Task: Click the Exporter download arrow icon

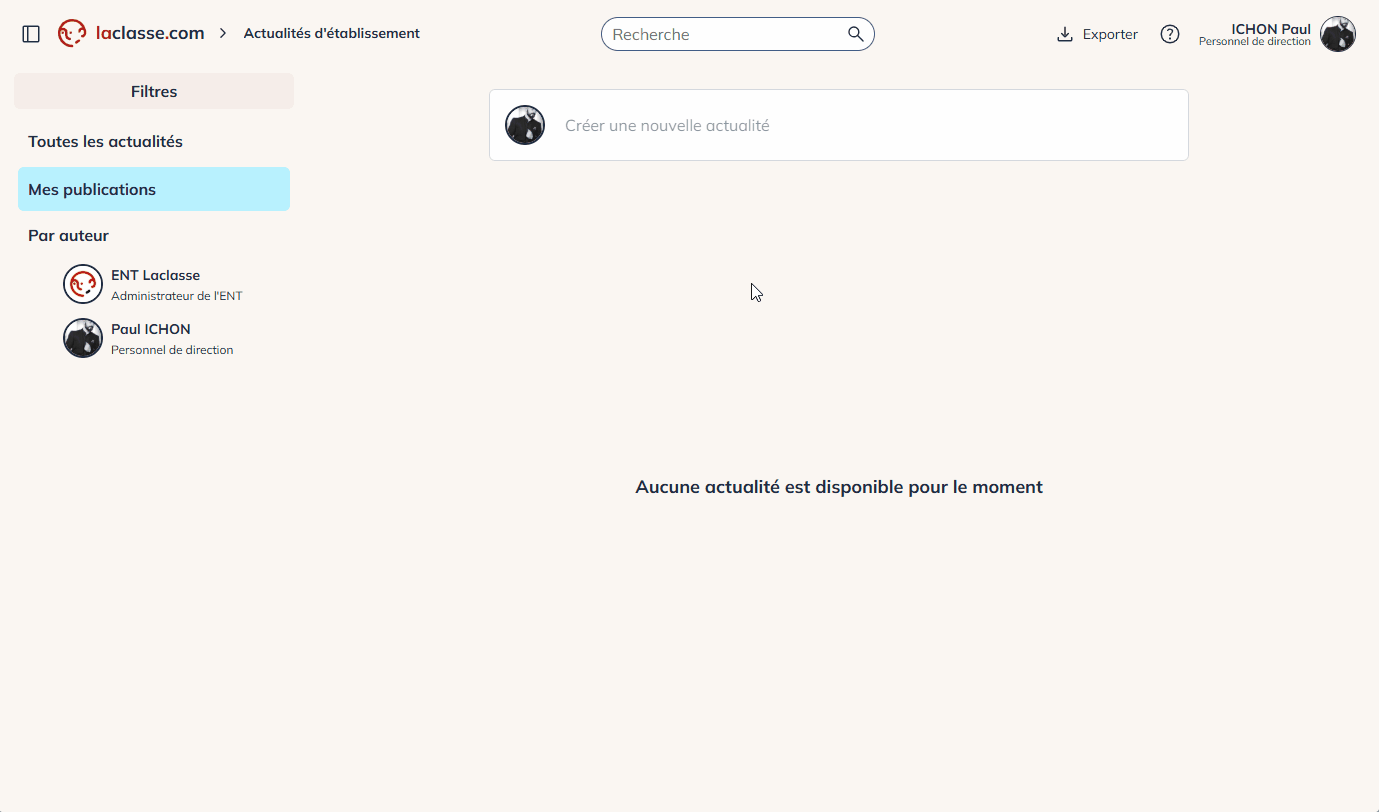Action: (x=1065, y=35)
